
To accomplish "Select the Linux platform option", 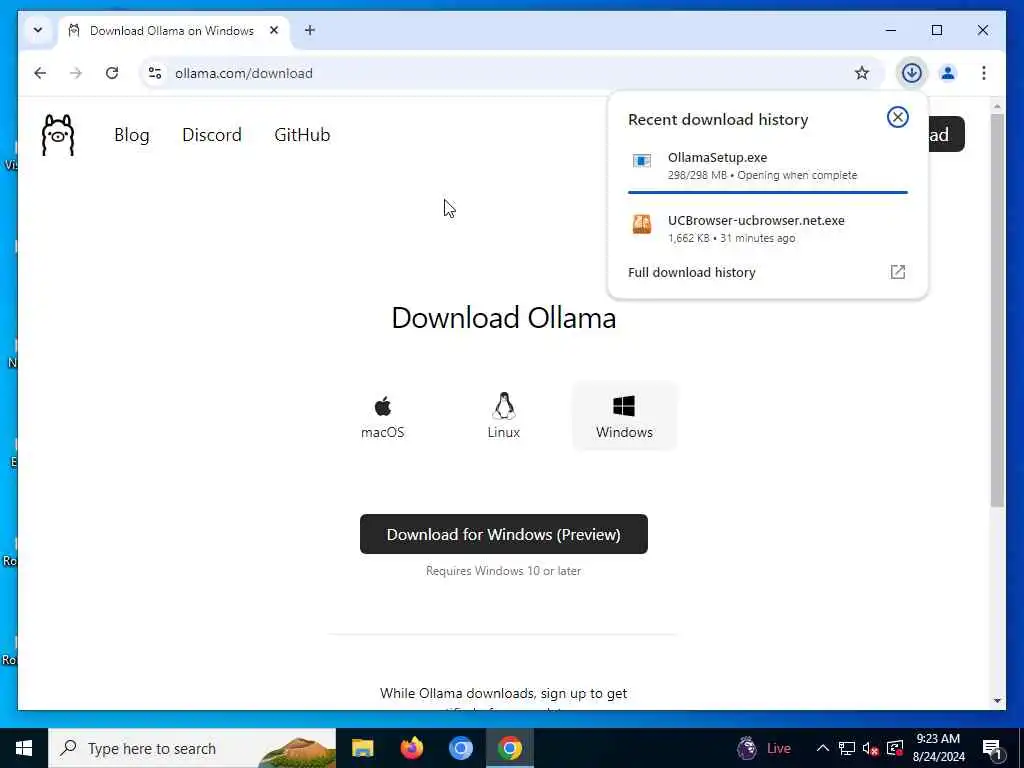I will [x=504, y=417].
